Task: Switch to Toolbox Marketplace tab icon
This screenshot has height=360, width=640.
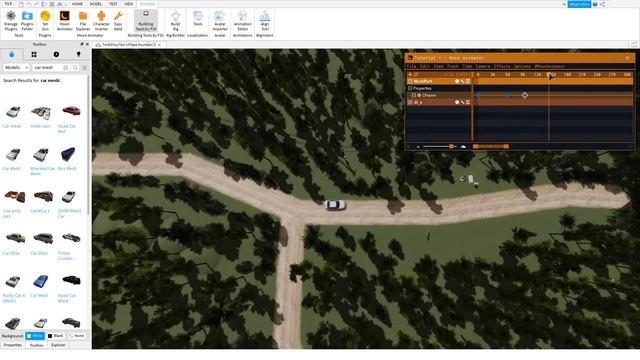Action: pos(11,54)
